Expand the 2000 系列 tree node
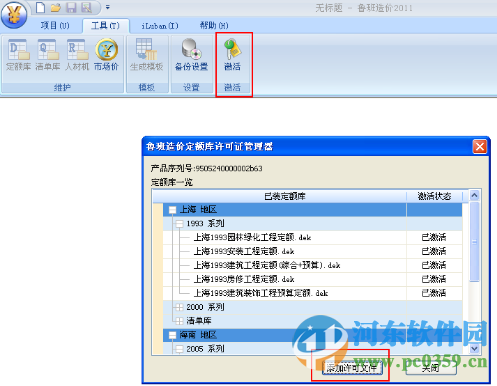This screenshot has width=497, height=386. point(179,307)
